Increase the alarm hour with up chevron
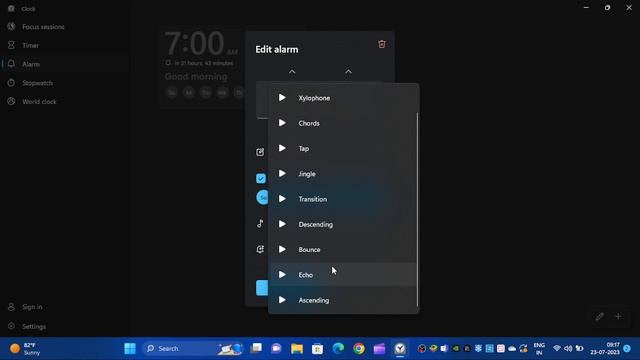 pyautogui.click(x=292, y=72)
